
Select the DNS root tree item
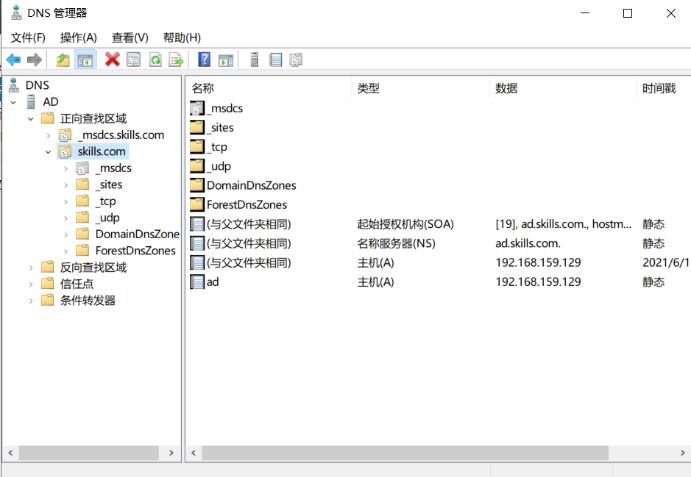37,85
